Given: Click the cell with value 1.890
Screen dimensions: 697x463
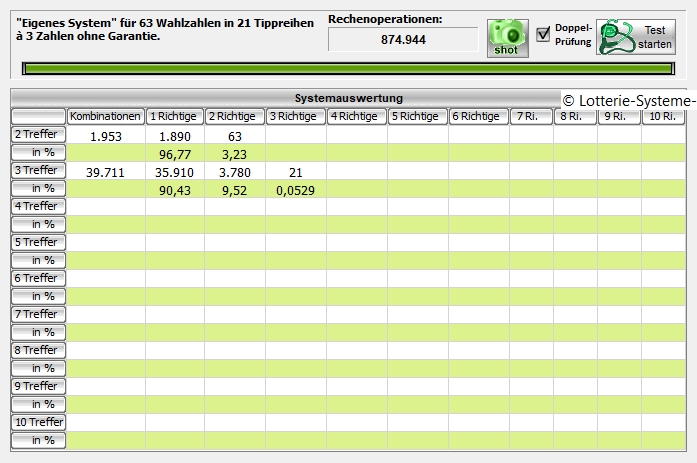Looking at the screenshot, I should tap(175, 136).
